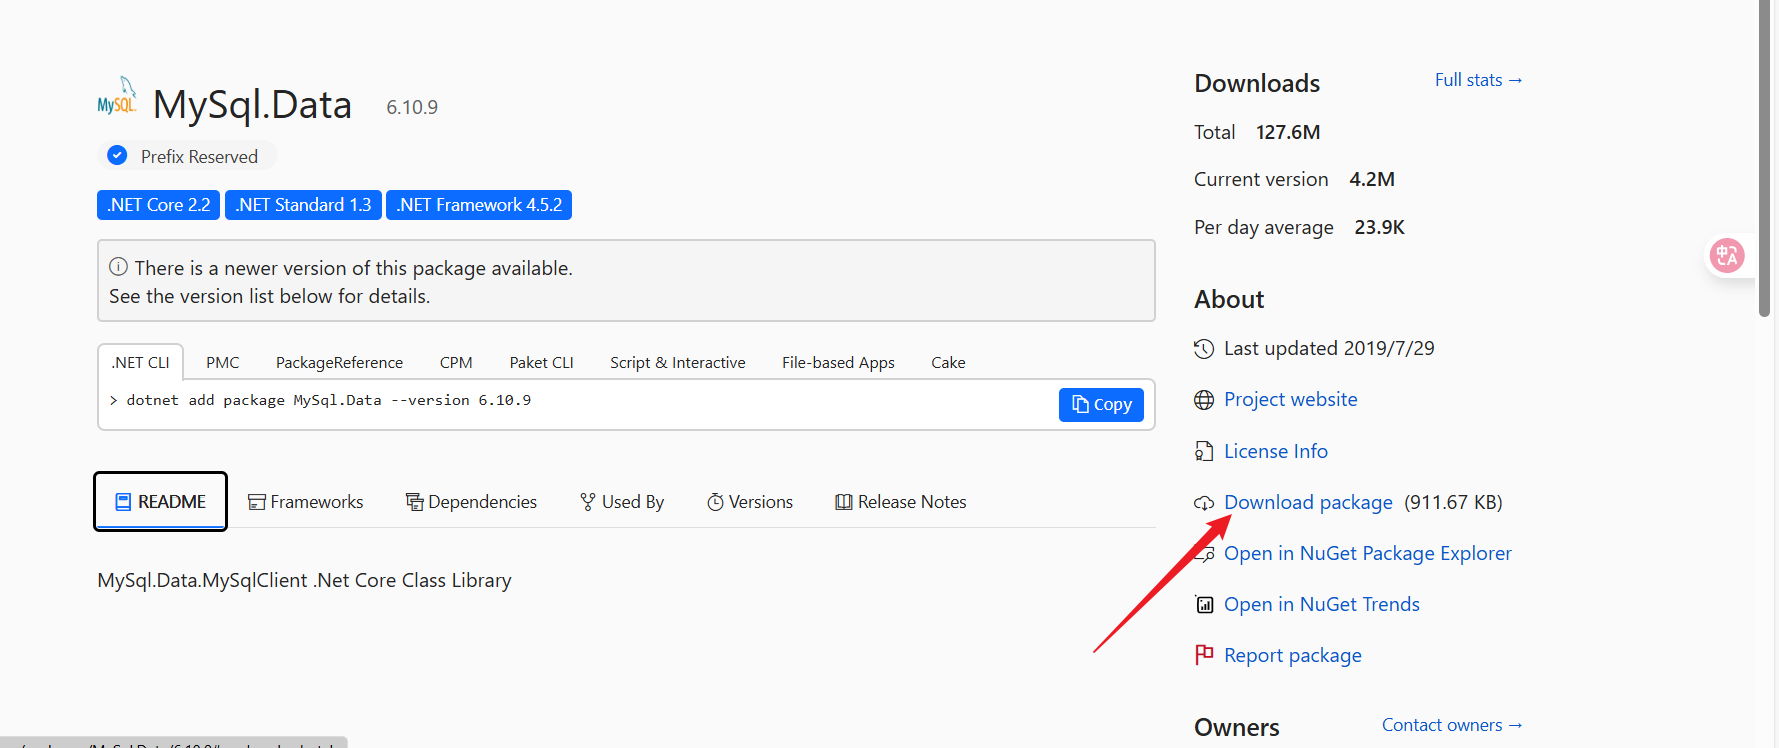This screenshot has width=1779, height=748.
Task: Click the MySql.Data package title
Action: click(252, 104)
